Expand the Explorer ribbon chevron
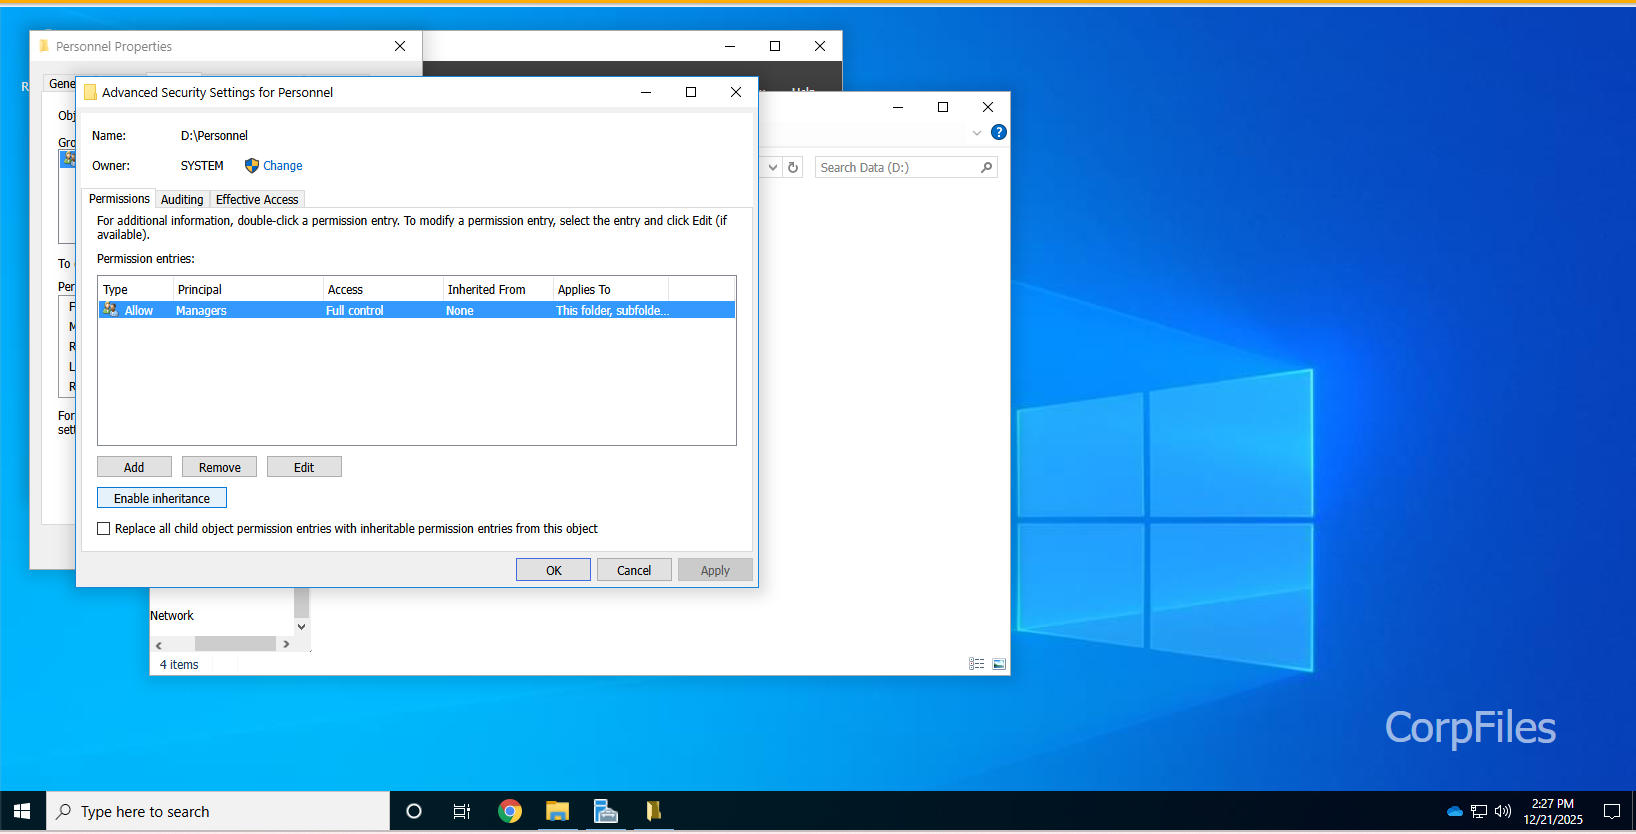 tap(977, 133)
